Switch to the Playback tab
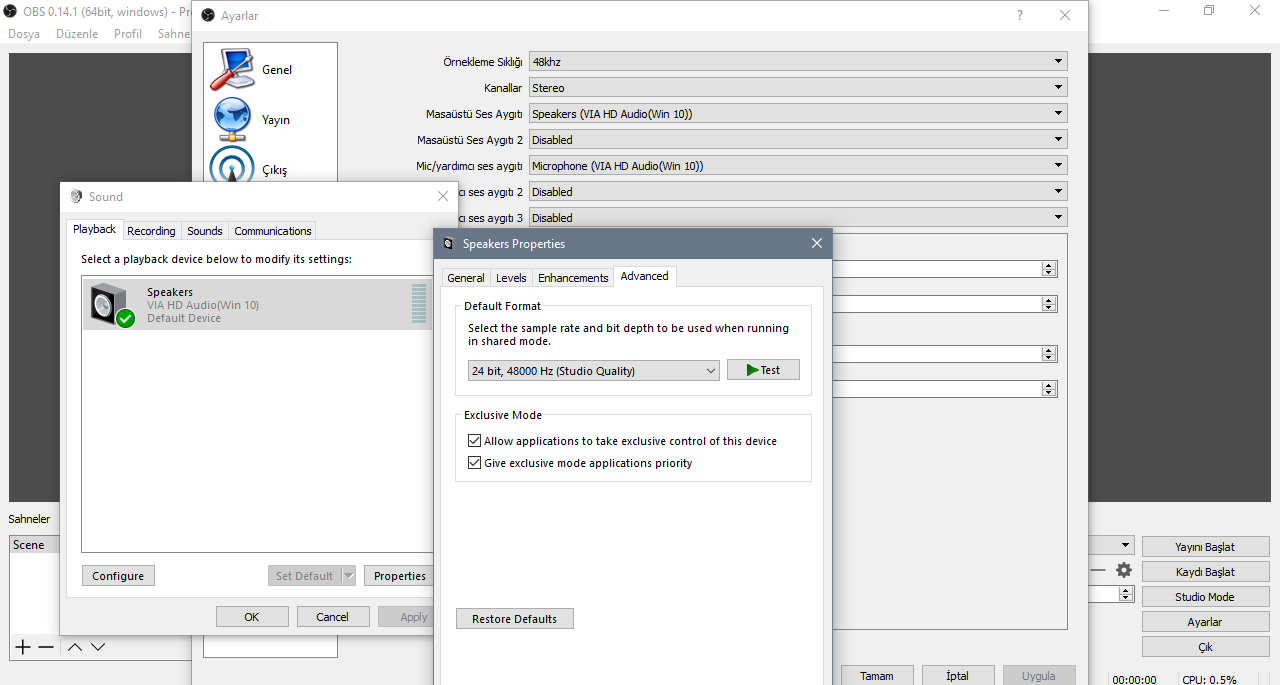Viewport: 1280px width, 685px height. [94, 229]
